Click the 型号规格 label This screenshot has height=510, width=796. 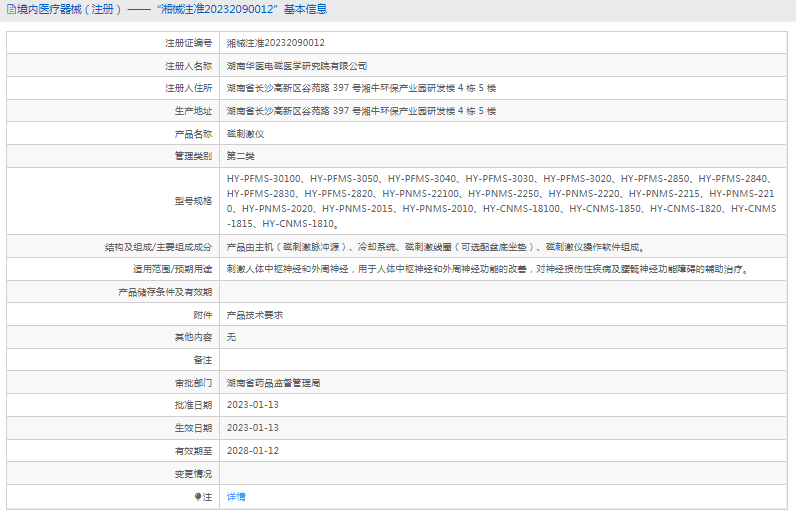(193, 201)
